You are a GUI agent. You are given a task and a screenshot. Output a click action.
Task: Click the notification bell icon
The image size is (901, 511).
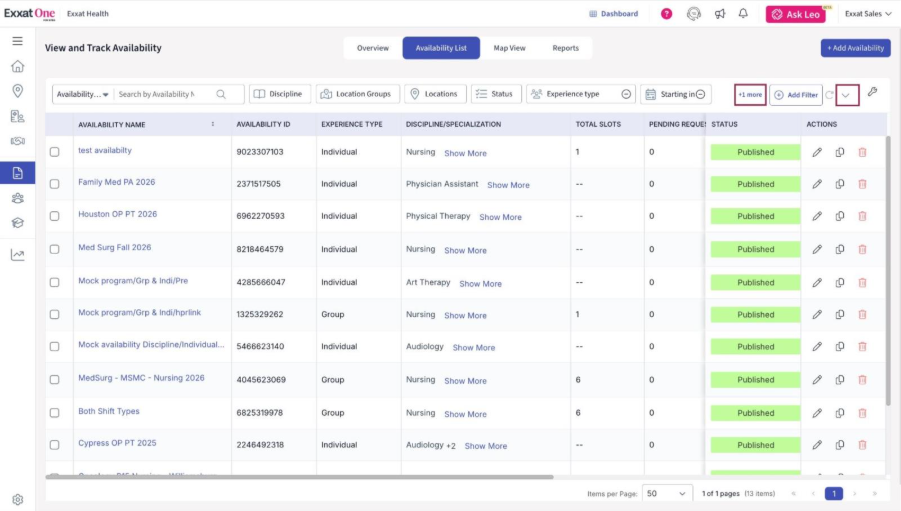tap(743, 14)
